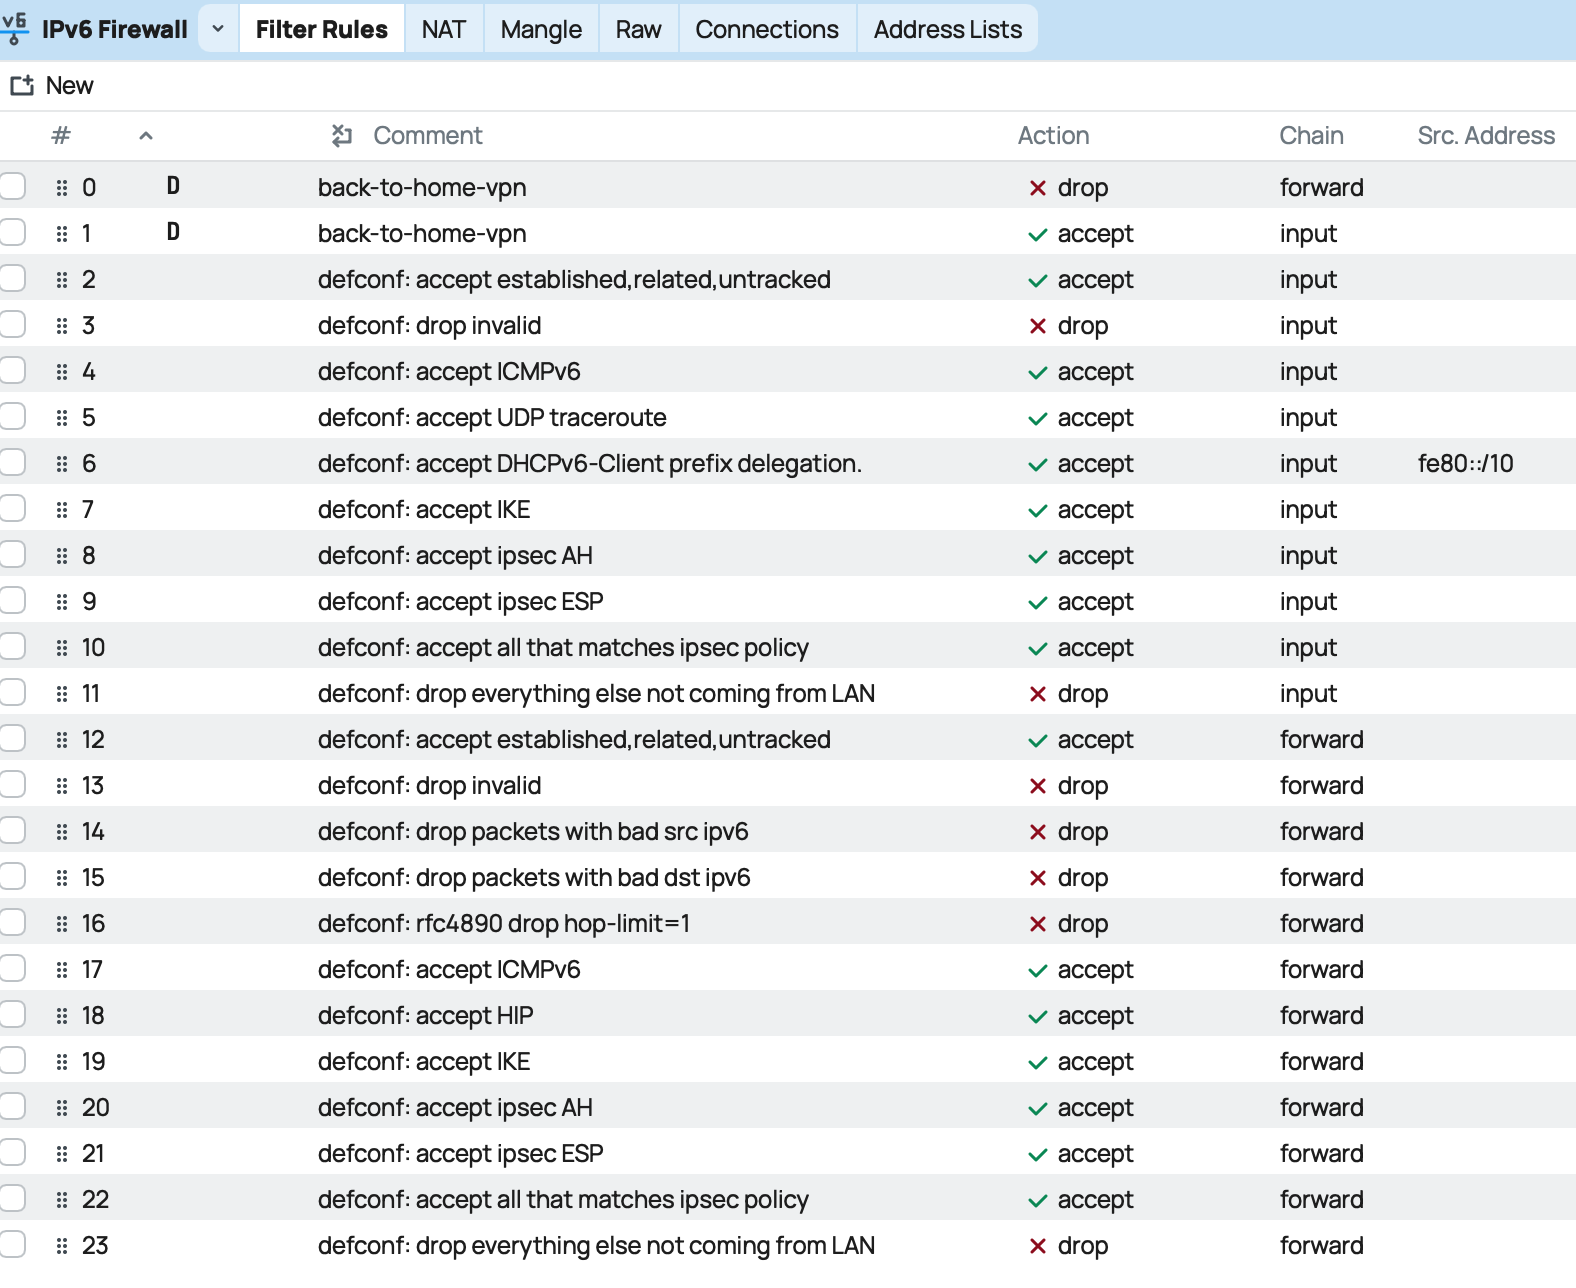This screenshot has height=1288, width=1576.
Task: Open the Raw tab
Action: (x=638, y=29)
